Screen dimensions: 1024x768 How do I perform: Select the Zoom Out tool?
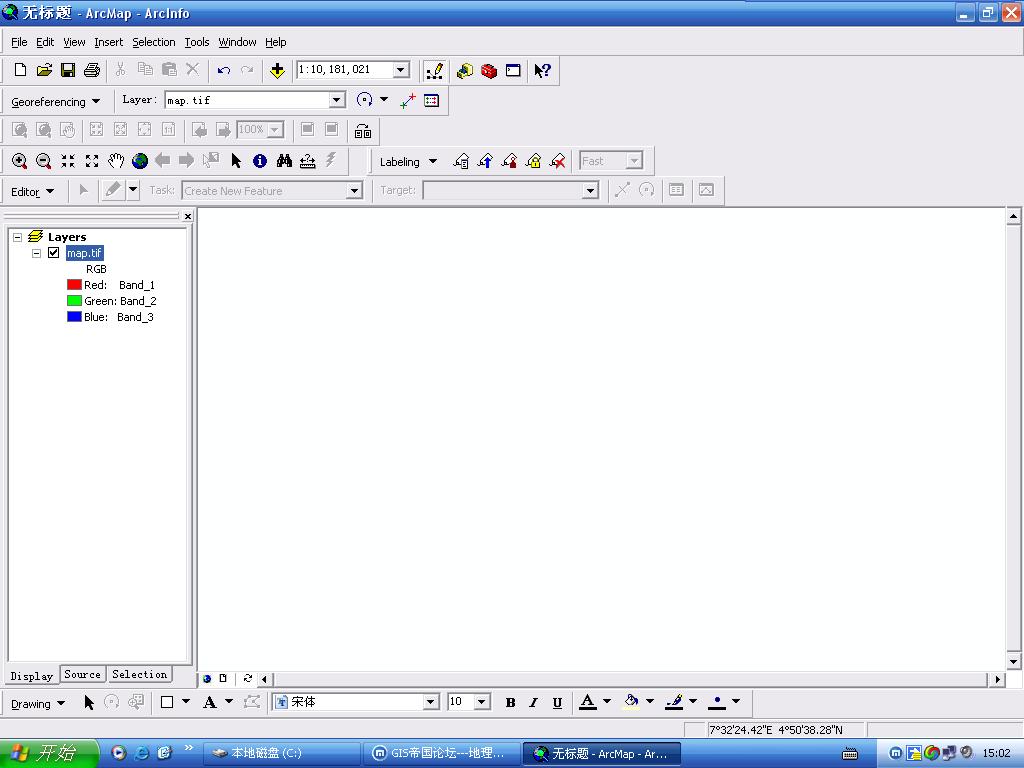click(x=44, y=161)
